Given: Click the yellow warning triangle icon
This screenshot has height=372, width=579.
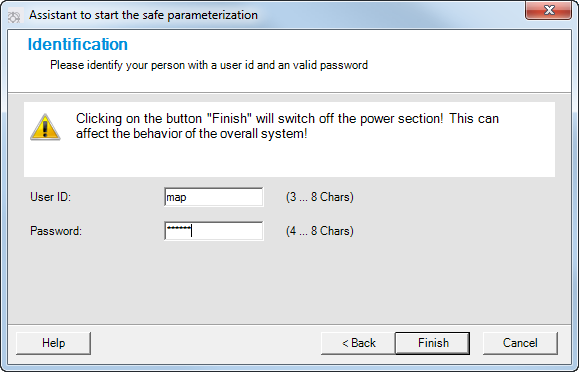Looking at the screenshot, I should [45, 127].
